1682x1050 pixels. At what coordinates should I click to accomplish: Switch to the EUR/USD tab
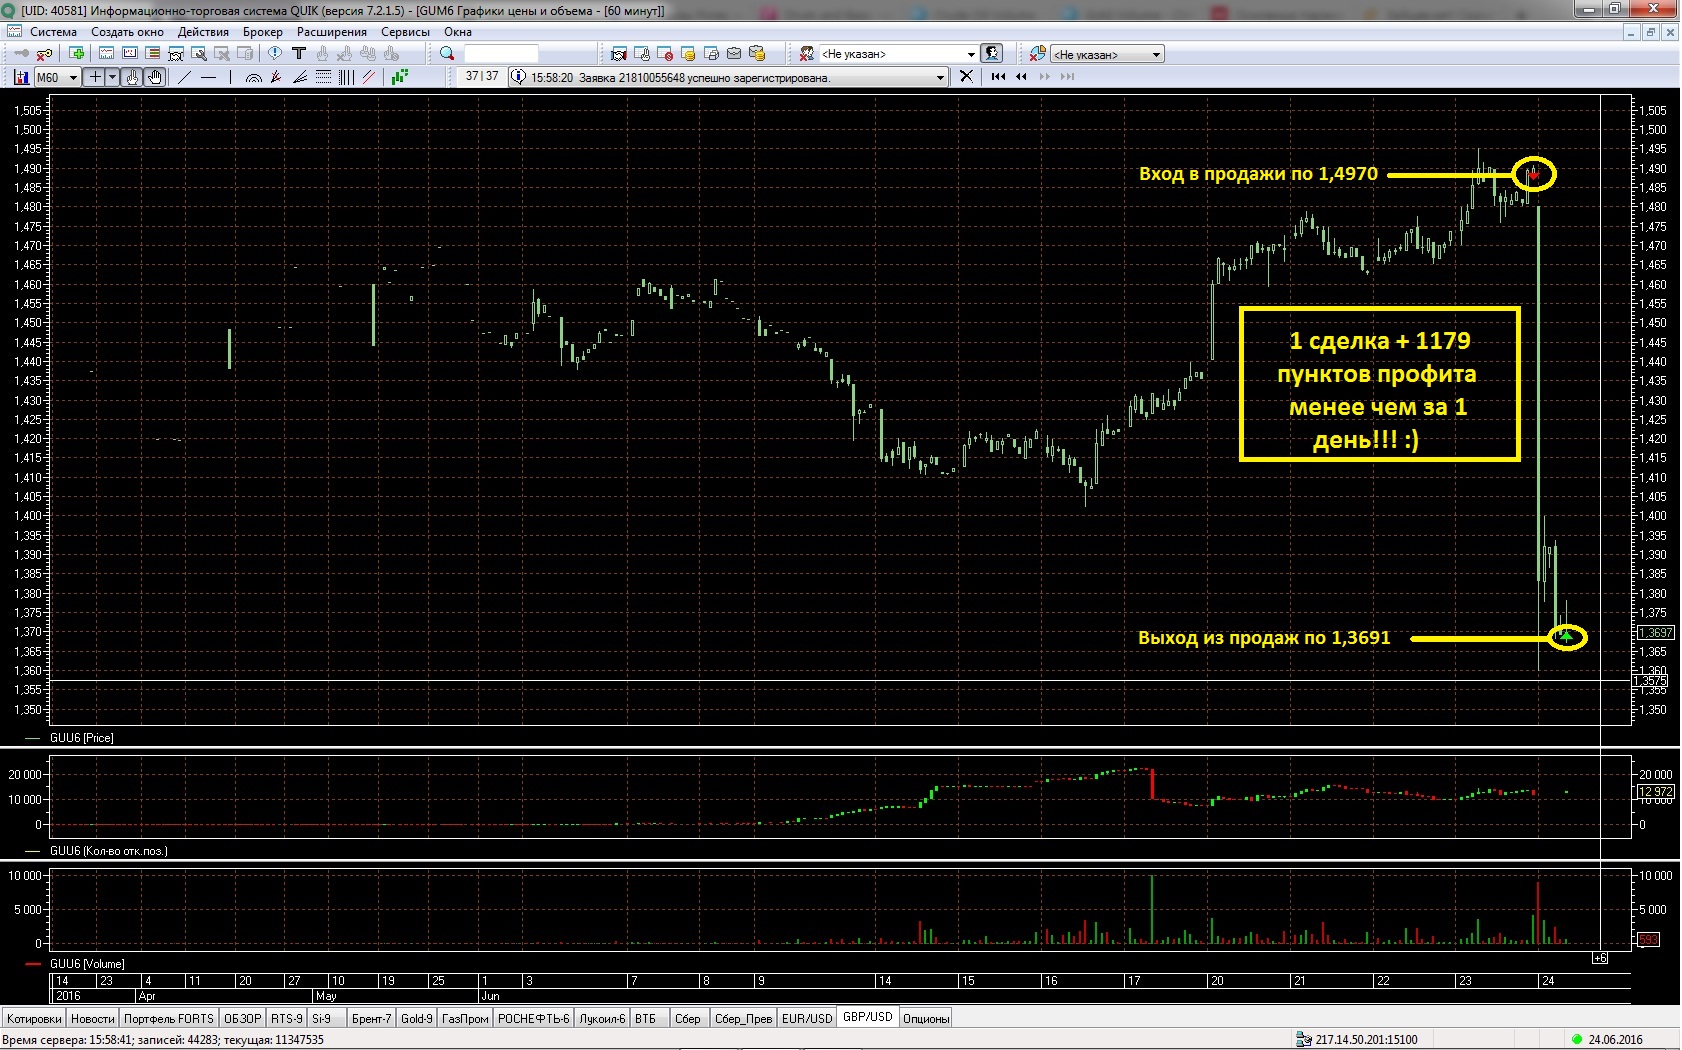(807, 1018)
